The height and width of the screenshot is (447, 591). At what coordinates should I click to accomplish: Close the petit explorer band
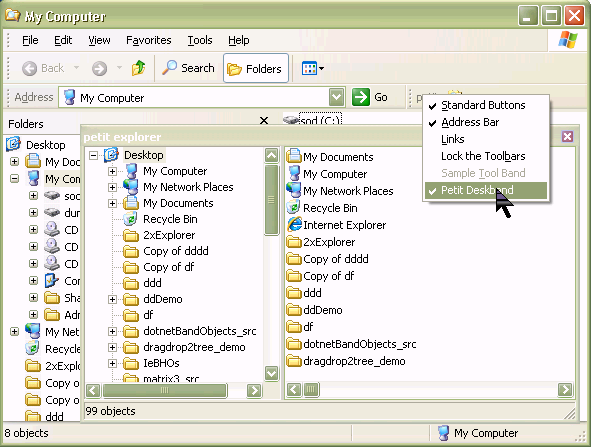(x=567, y=136)
